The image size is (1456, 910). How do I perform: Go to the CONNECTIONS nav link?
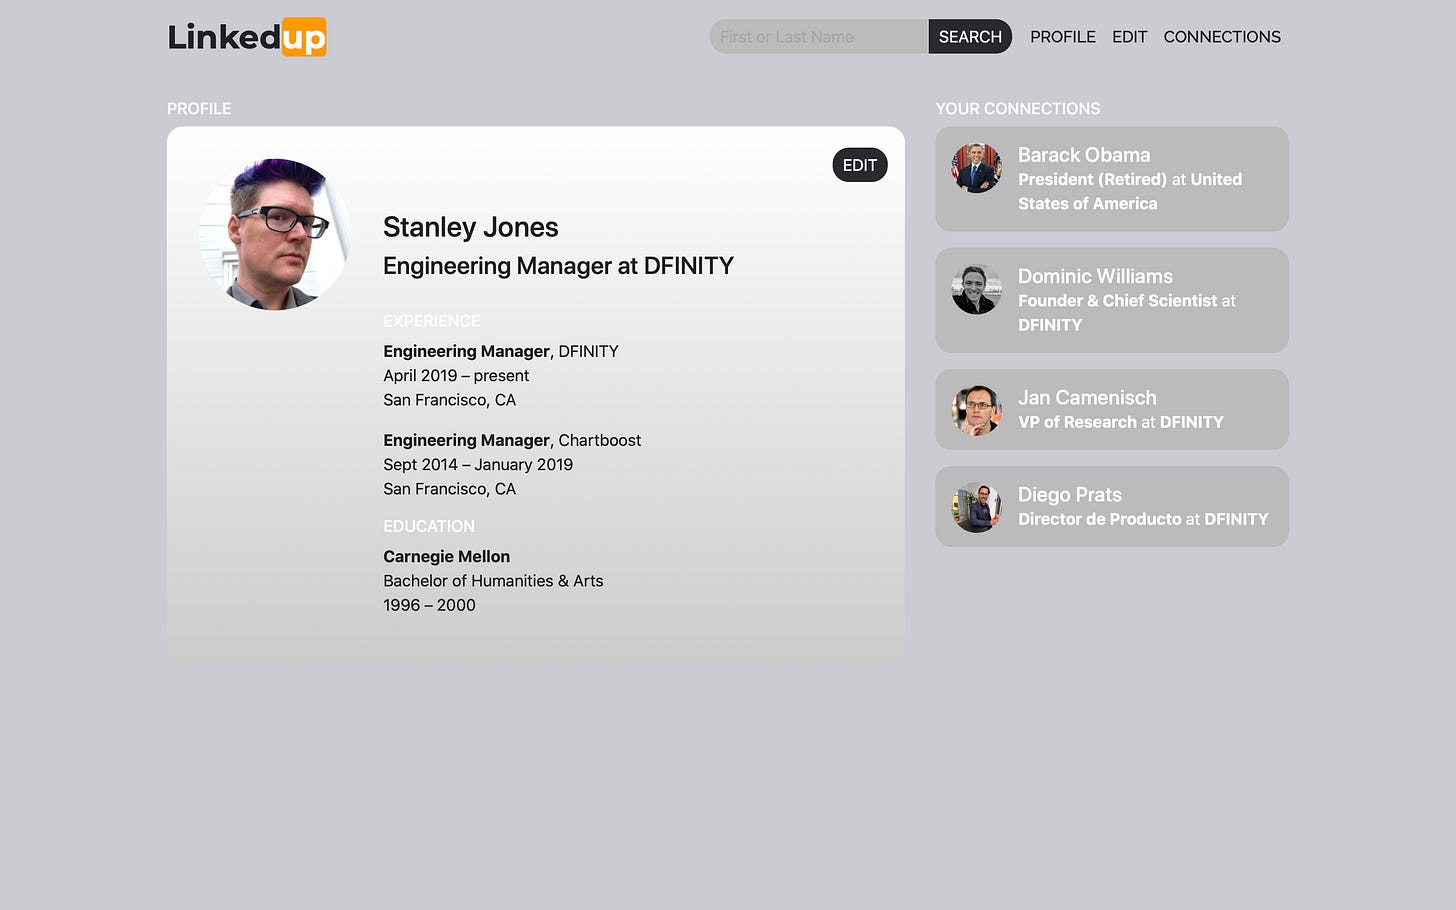[1222, 37]
